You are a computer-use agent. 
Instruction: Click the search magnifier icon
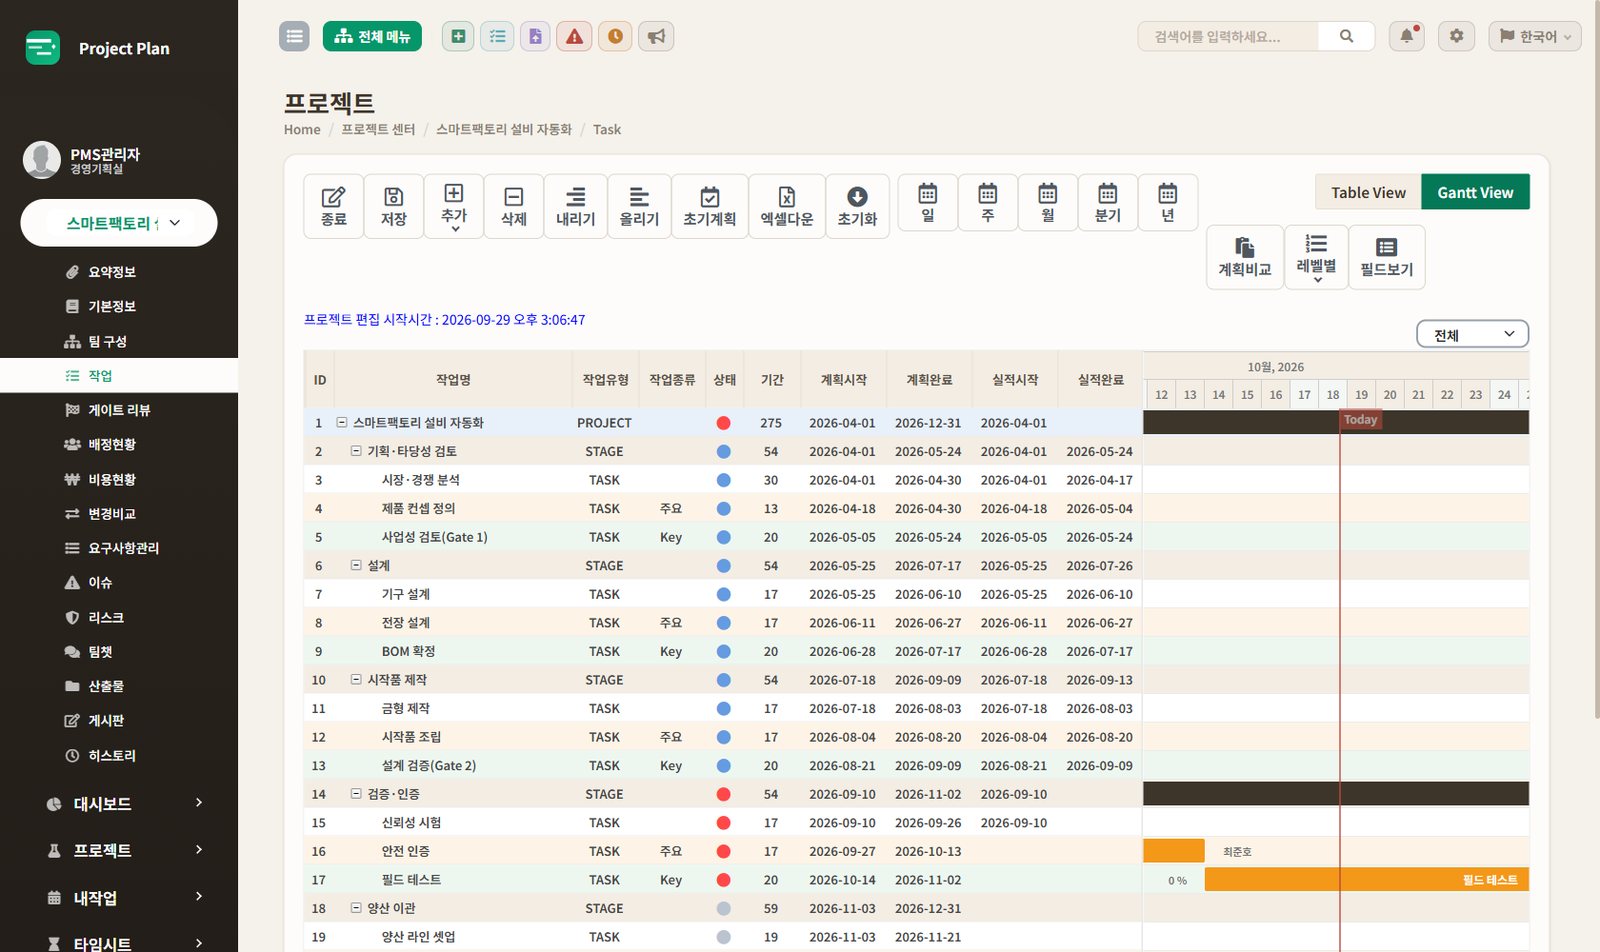point(1346,36)
